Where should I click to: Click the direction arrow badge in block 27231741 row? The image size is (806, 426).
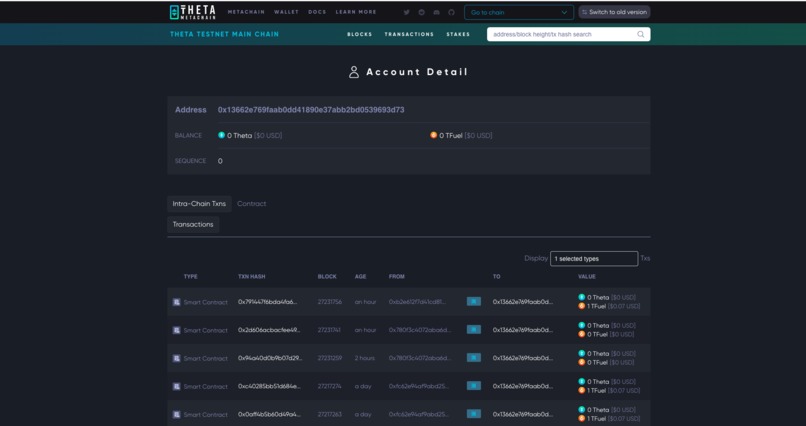(473, 329)
